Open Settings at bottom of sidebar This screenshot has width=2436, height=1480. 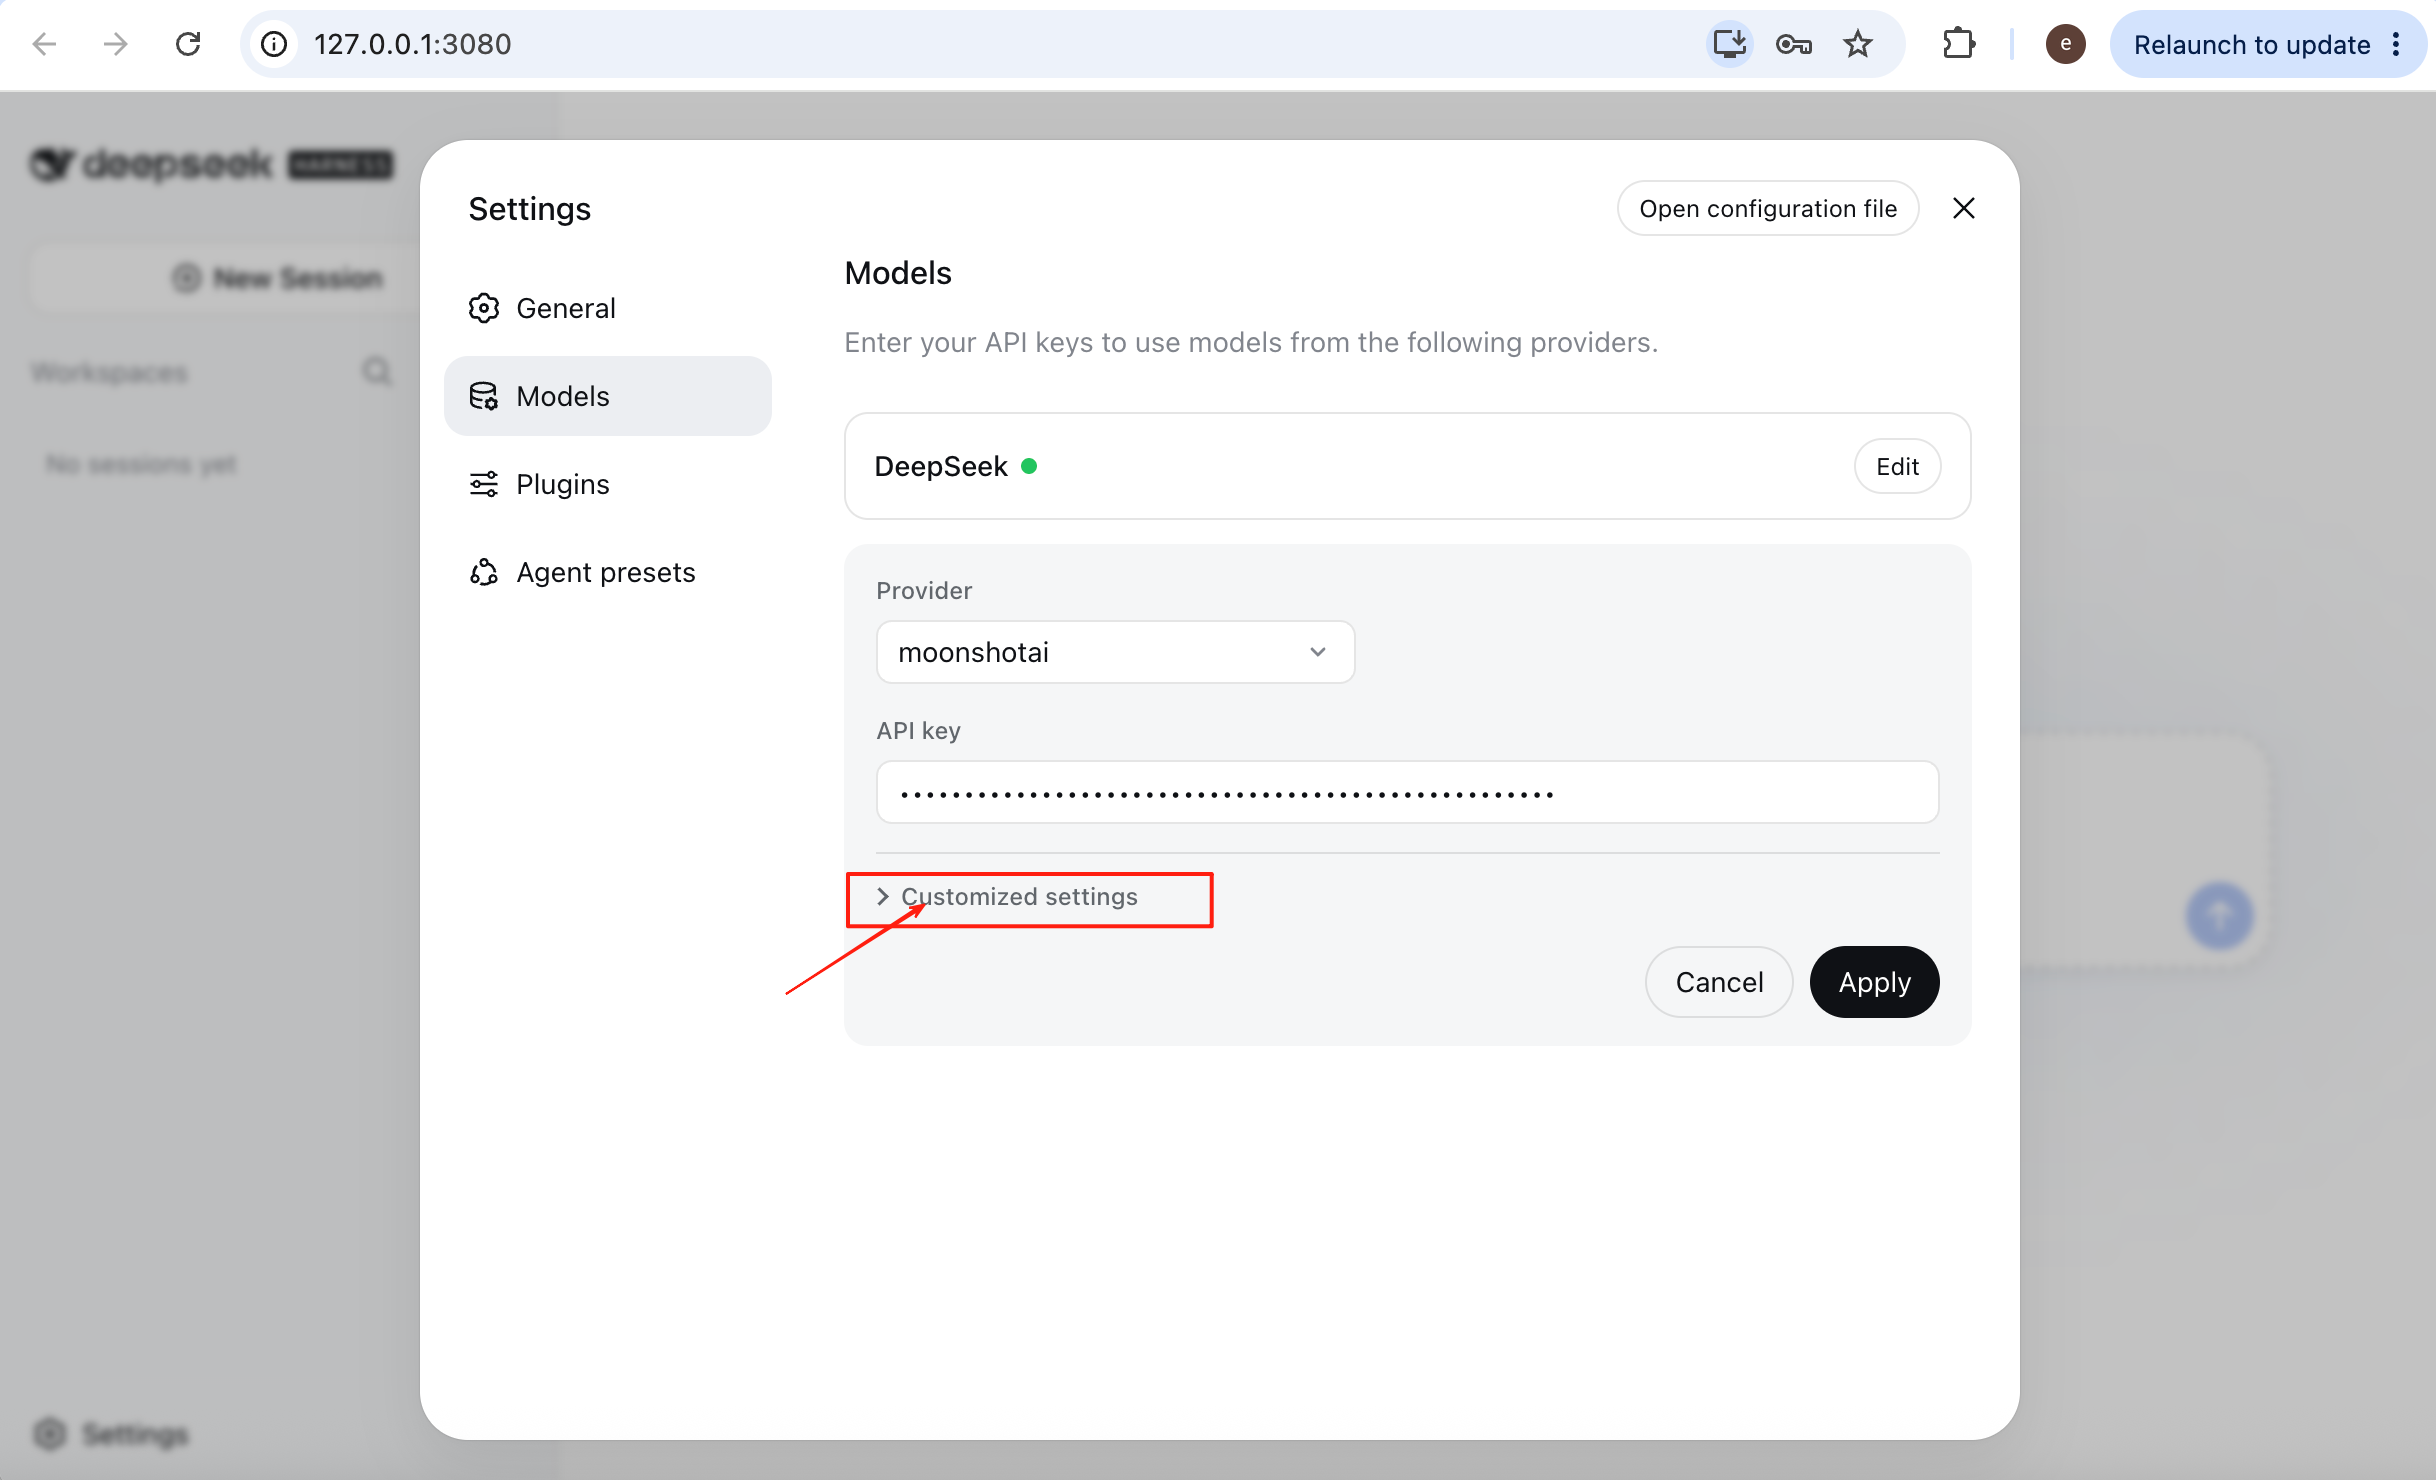110,1434
